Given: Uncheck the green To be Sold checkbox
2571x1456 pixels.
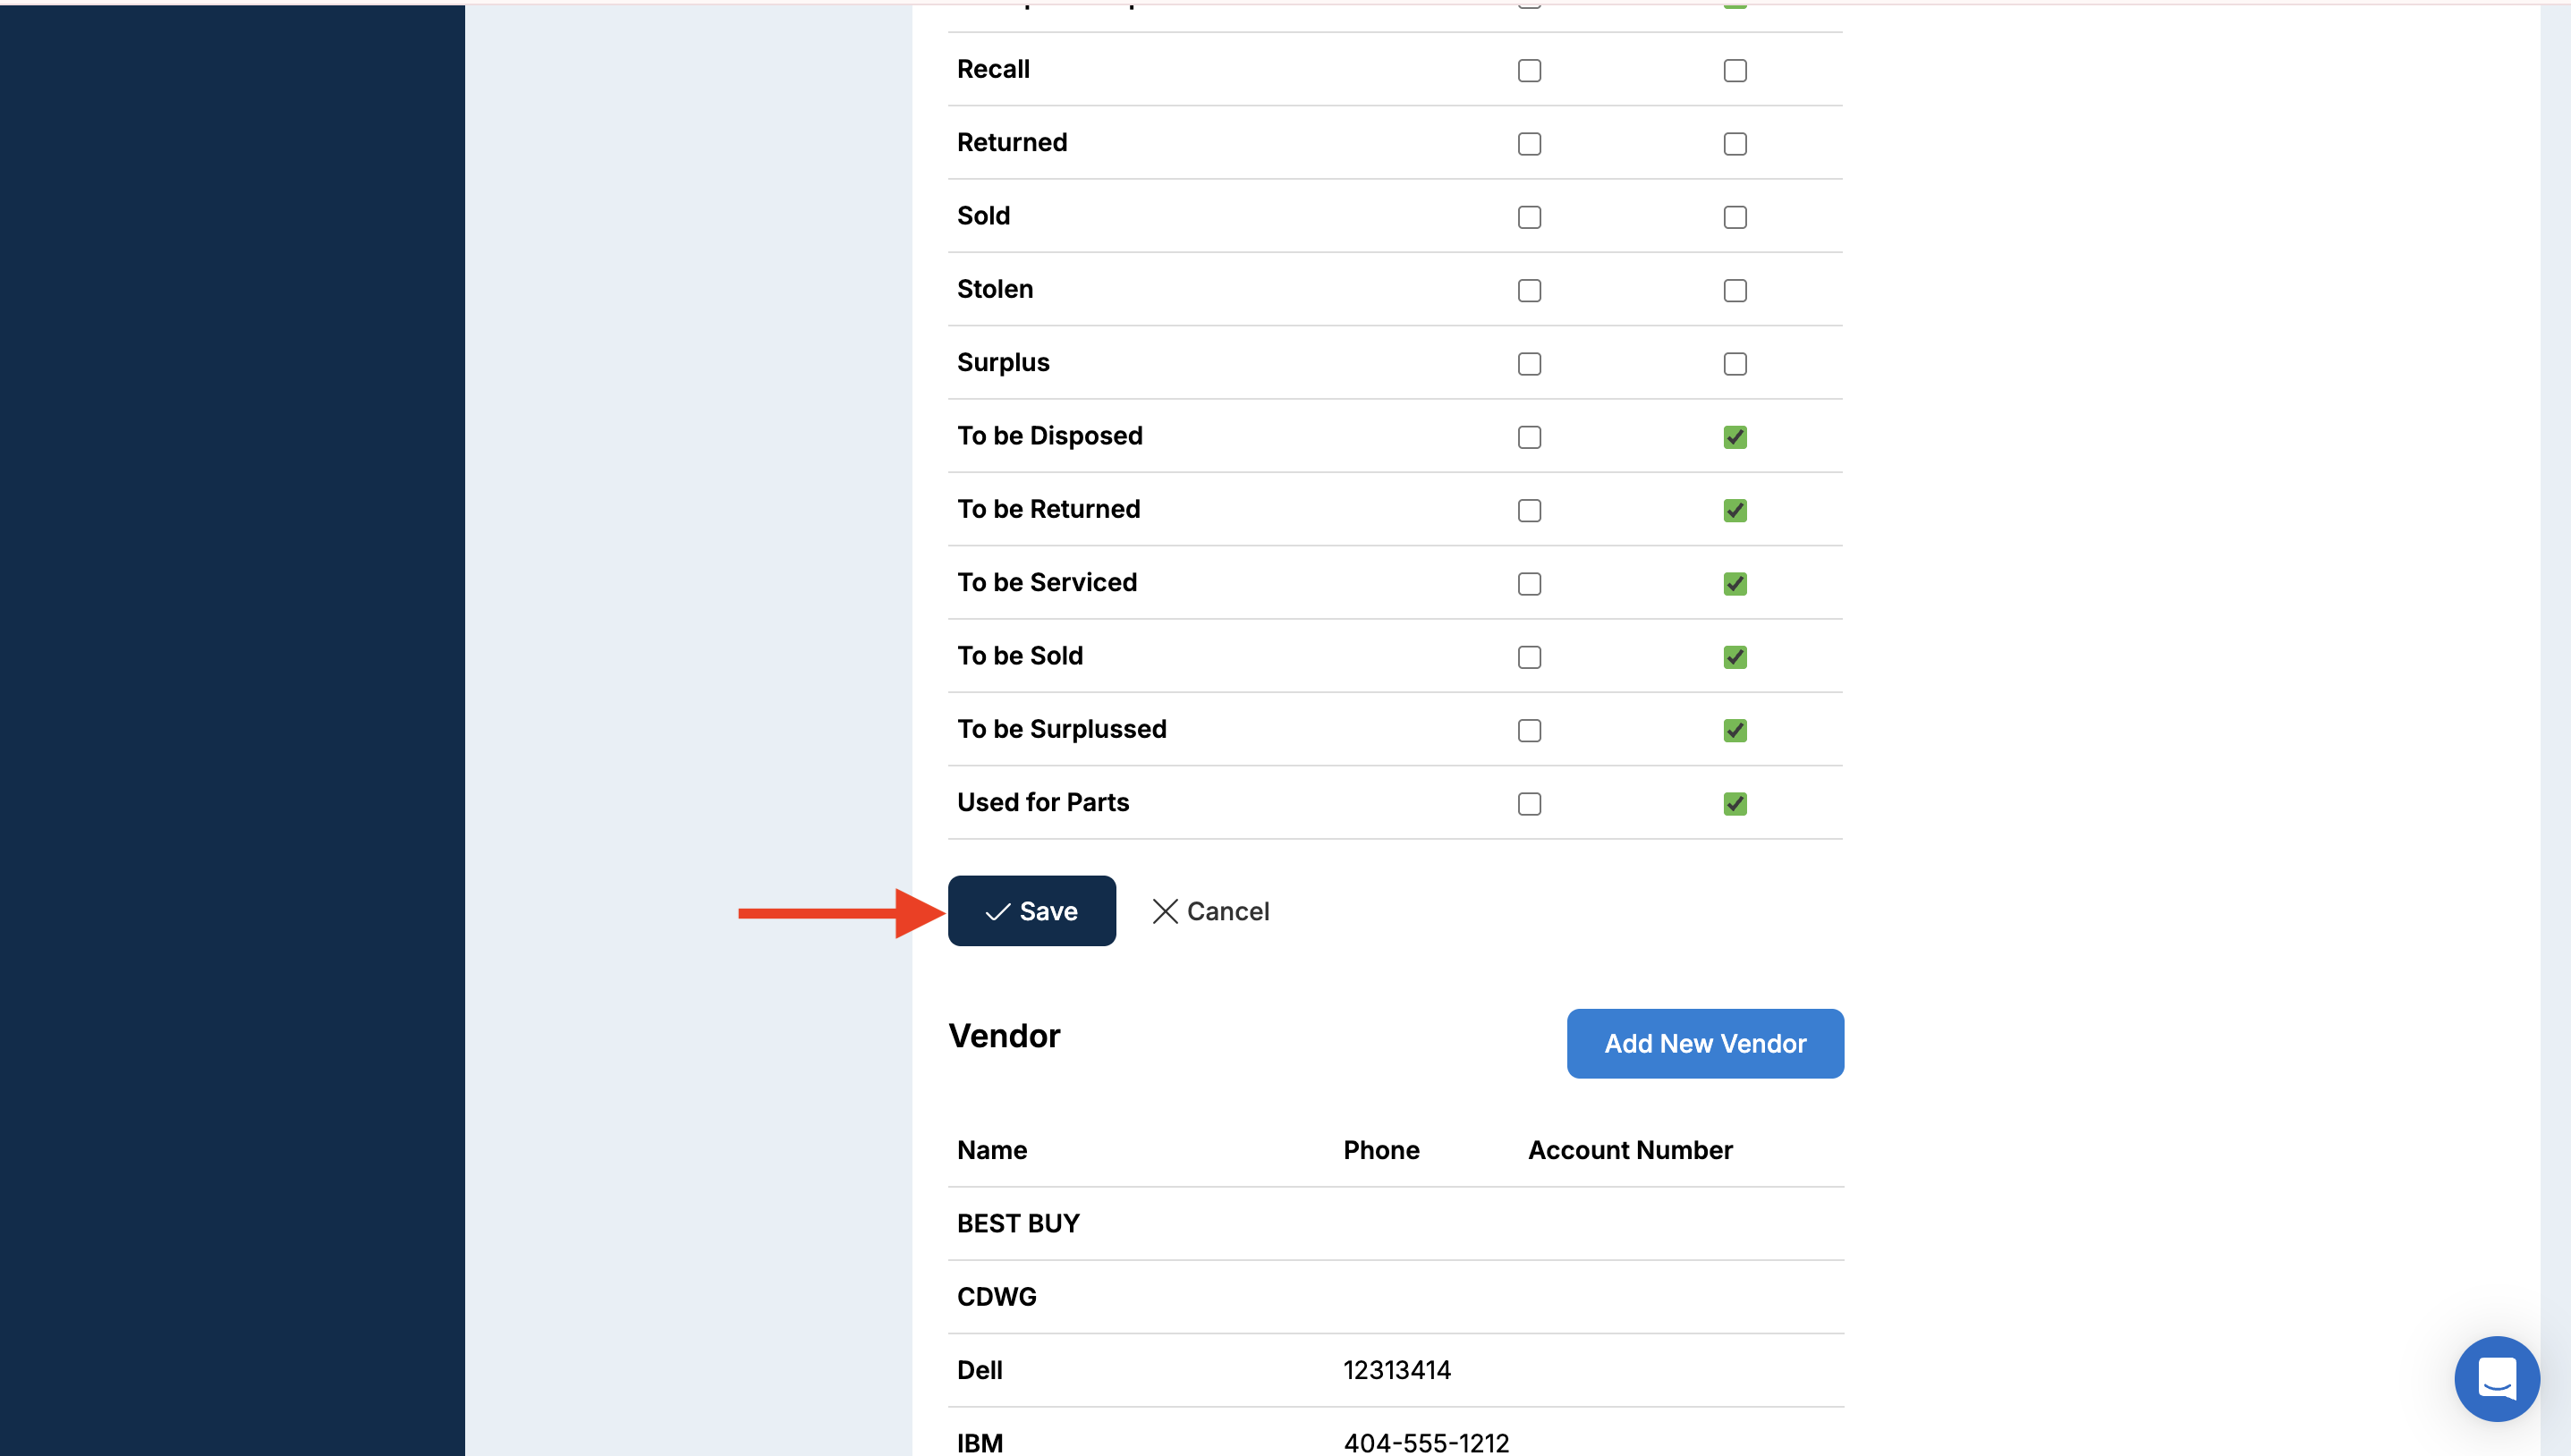Looking at the screenshot, I should [x=1735, y=657].
